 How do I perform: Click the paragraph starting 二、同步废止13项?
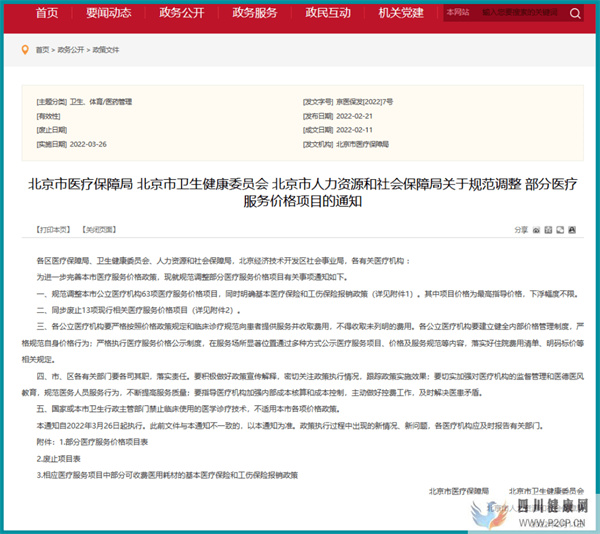[139, 310]
